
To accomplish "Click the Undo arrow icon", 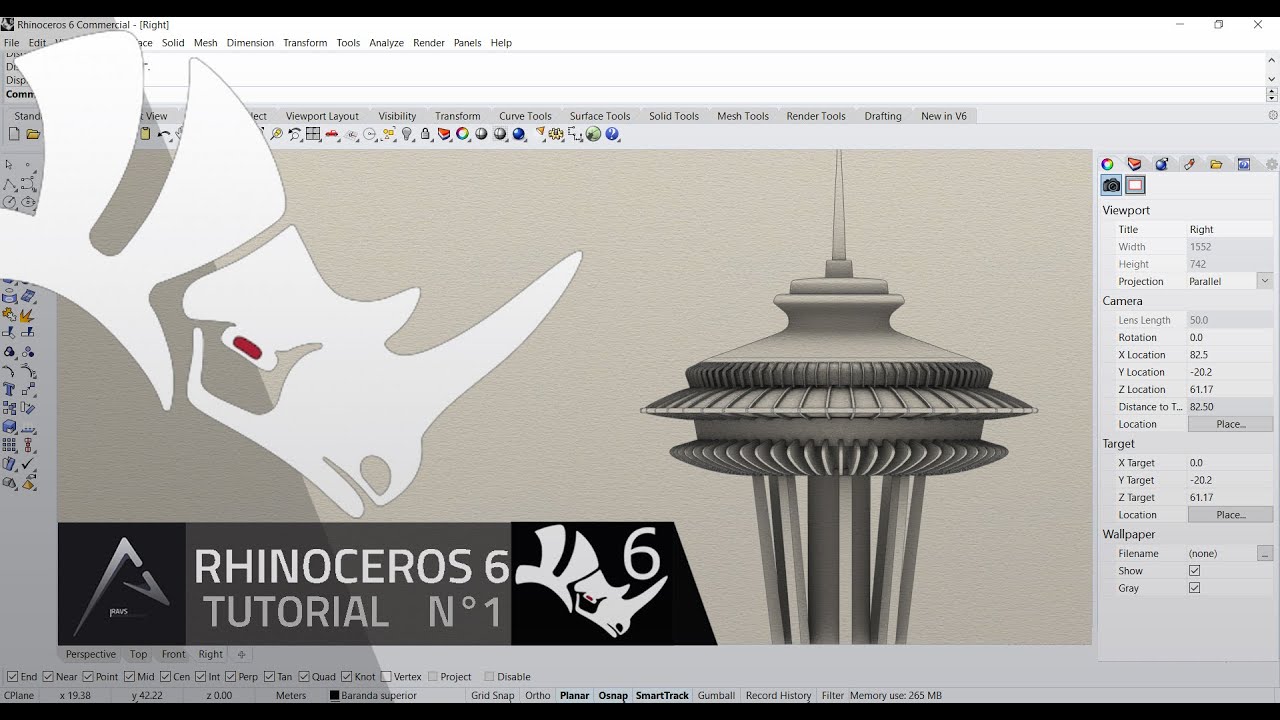I will 164,134.
